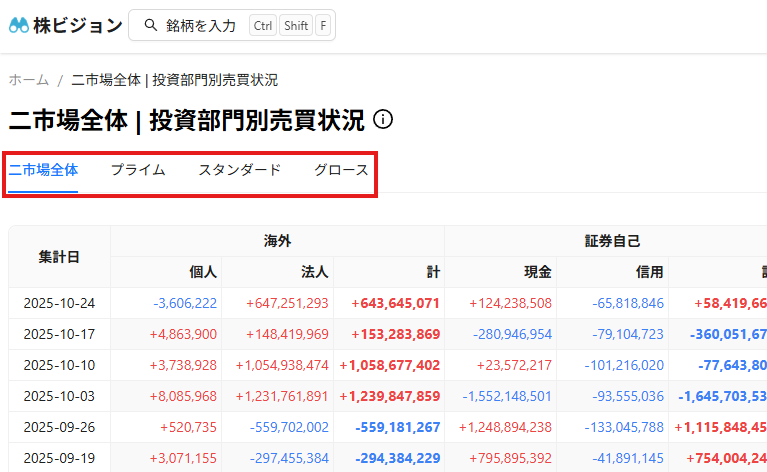Select the 2025-10-24 date row
Viewport: 767px width, 472px height.
pyautogui.click(x=59, y=303)
